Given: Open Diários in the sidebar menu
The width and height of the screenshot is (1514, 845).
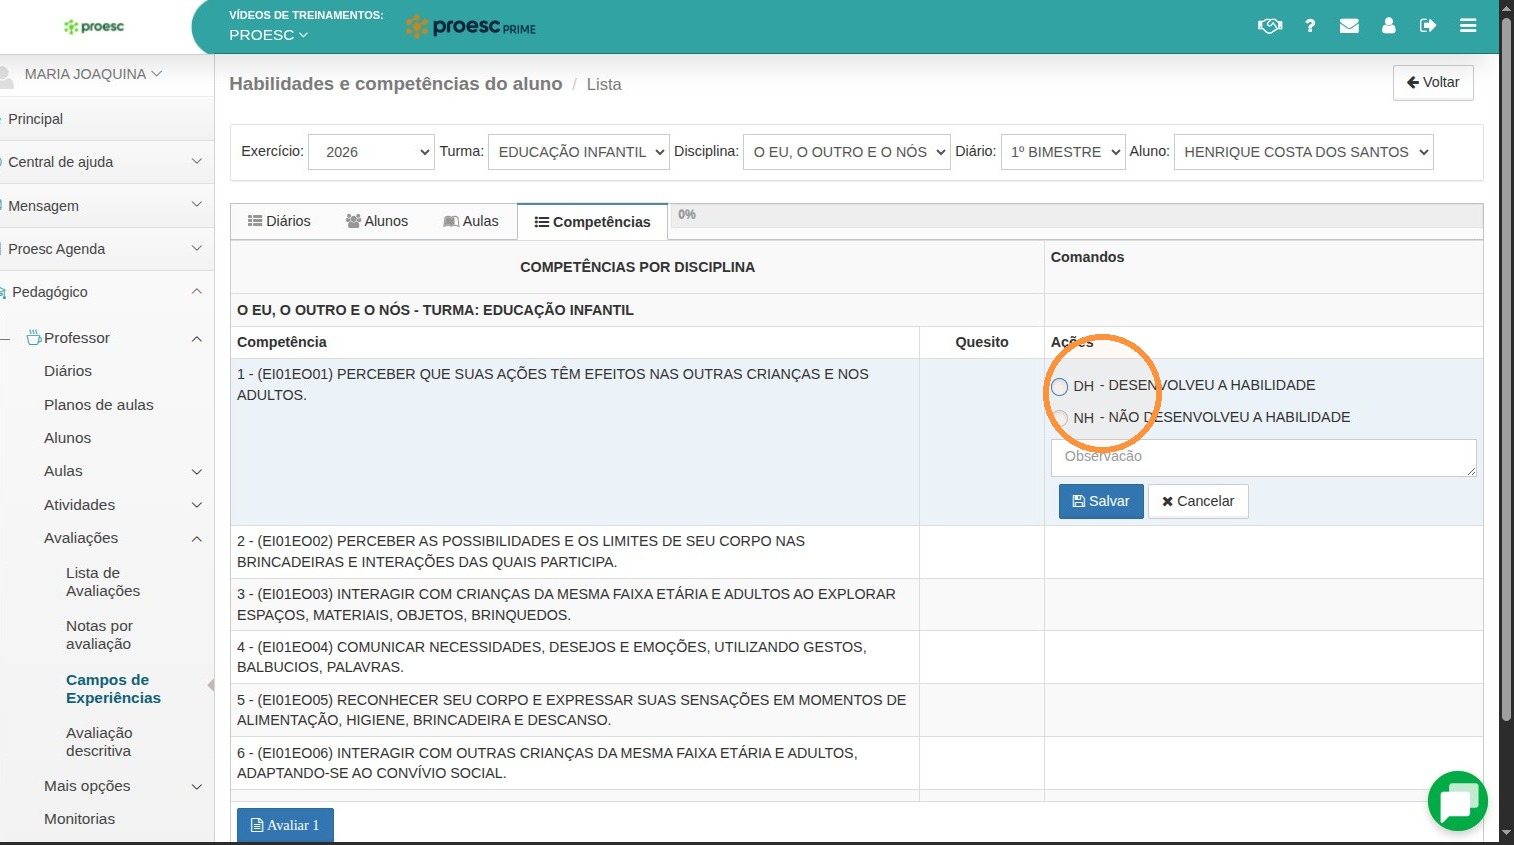Looking at the screenshot, I should click(x=68, y=371).
